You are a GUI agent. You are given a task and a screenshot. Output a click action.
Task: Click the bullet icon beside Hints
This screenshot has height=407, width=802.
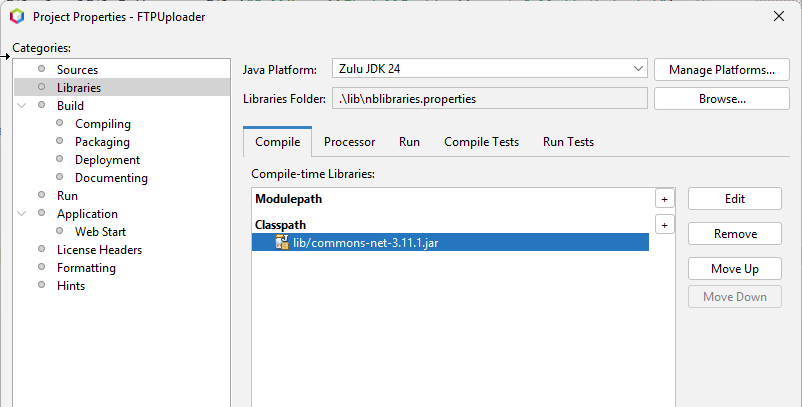click(42, 286)
